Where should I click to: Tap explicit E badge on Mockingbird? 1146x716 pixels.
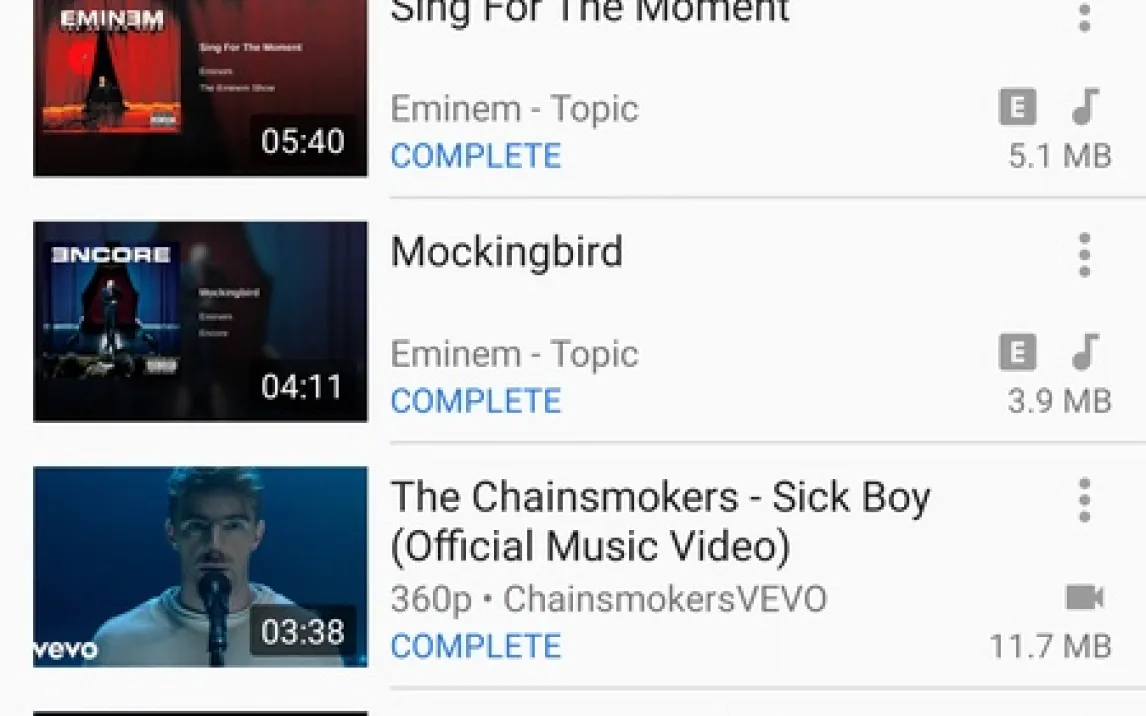(1017, 352)
